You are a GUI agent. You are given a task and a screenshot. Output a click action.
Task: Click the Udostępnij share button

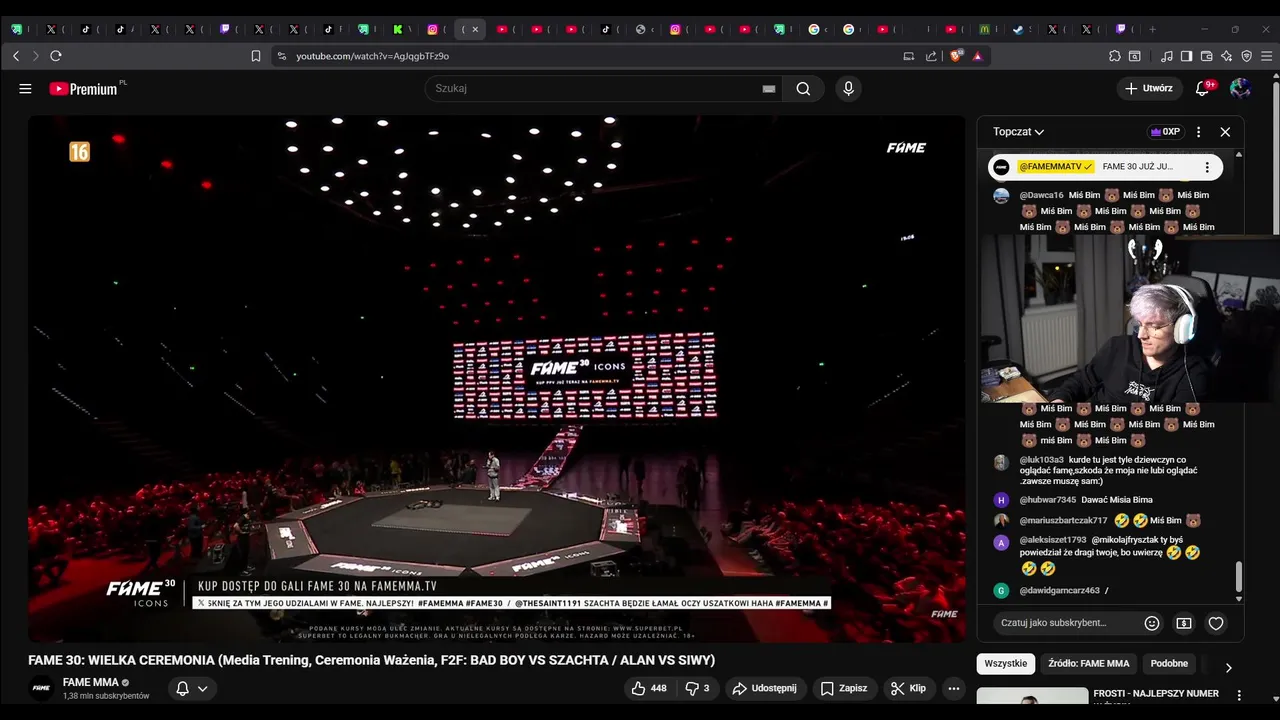coord(765,688)
